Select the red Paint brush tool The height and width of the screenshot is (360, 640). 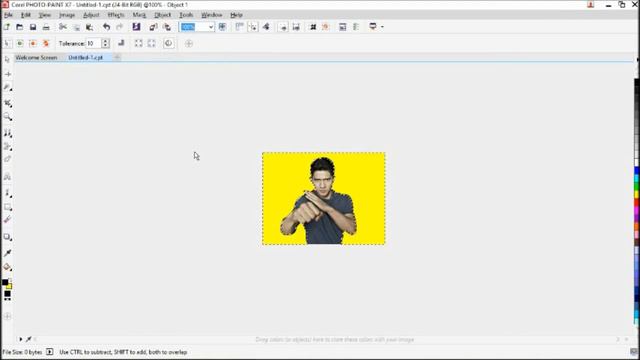point(7,220)
